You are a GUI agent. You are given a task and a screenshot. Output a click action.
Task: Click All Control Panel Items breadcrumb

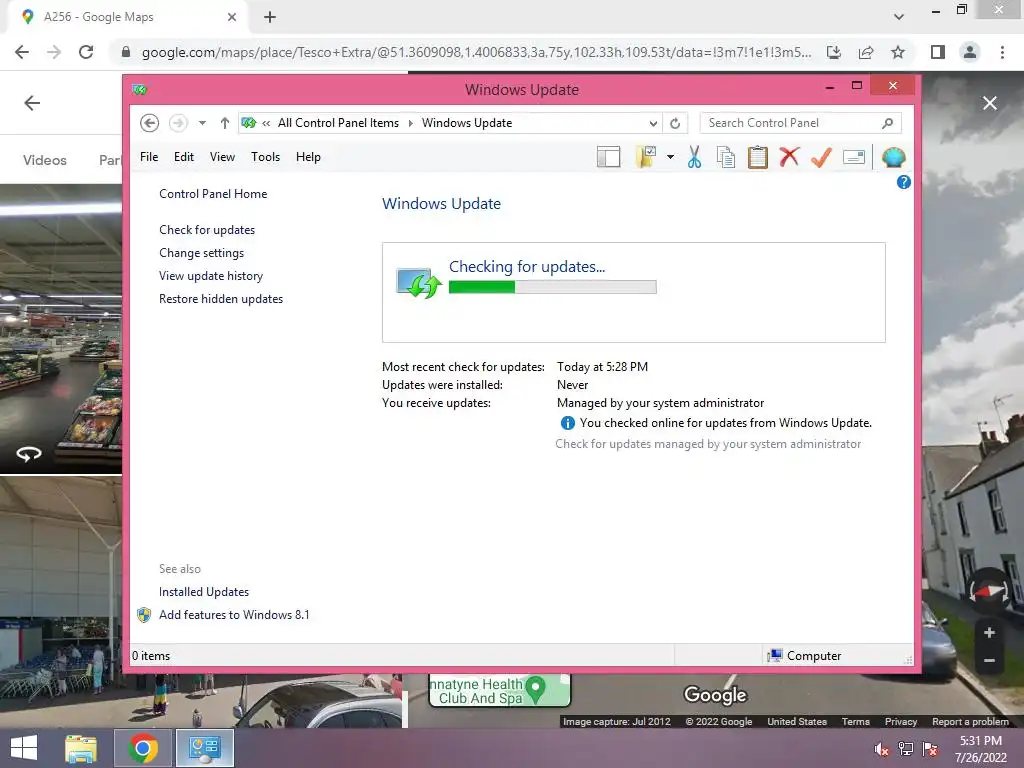tap(338, 123)
